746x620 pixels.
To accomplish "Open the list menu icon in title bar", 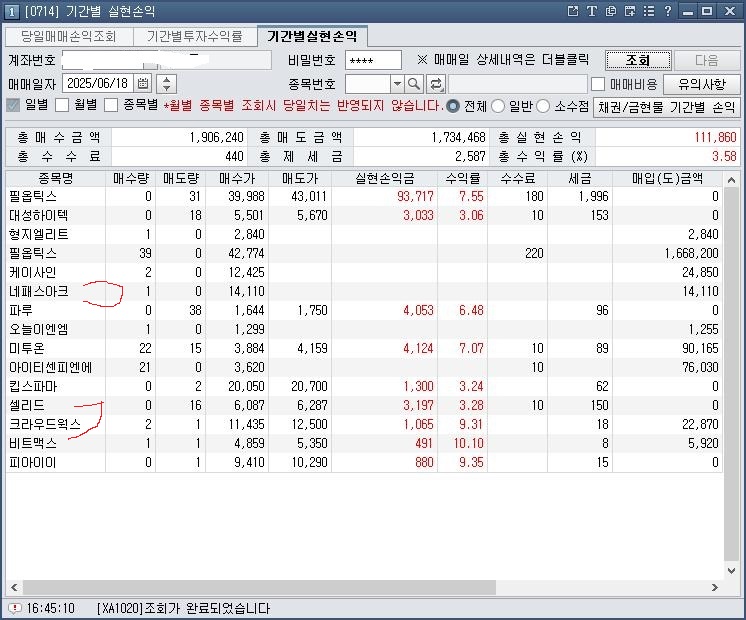I will (x=648, y=11).
